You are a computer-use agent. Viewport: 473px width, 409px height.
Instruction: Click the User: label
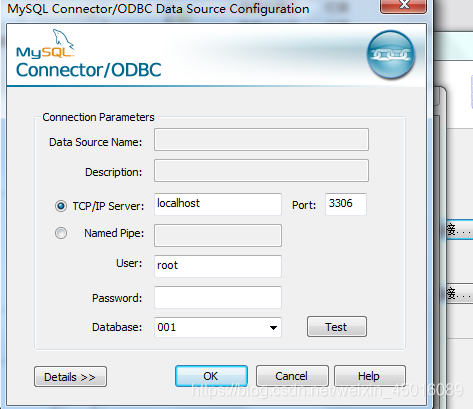(x=129, y=263)
